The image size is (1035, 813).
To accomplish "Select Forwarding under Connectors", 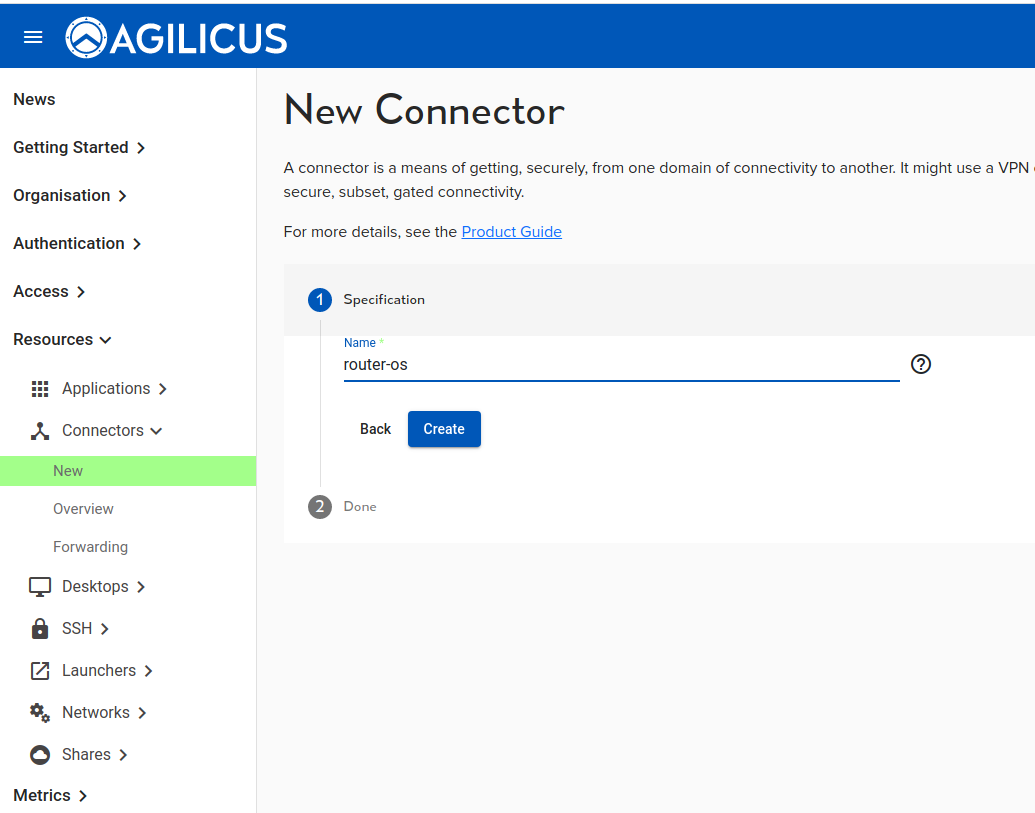I will 90,547.
